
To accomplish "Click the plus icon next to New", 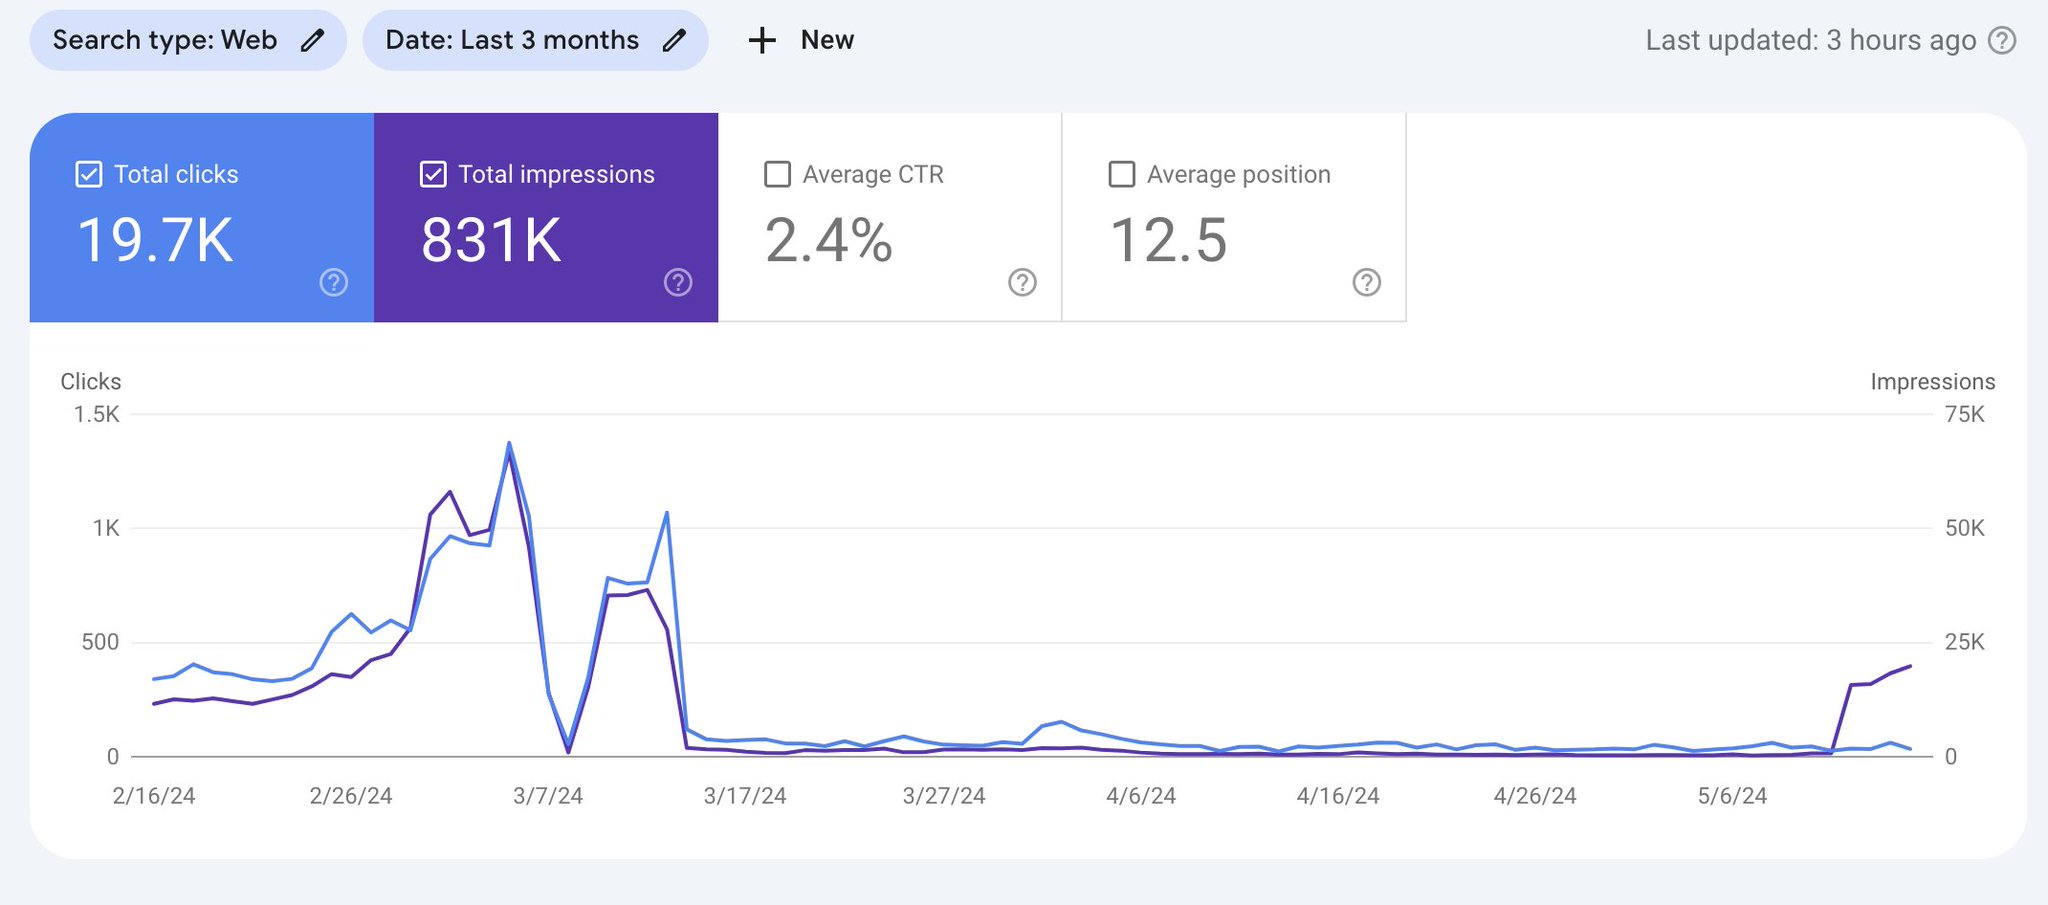I will (762, 40).
